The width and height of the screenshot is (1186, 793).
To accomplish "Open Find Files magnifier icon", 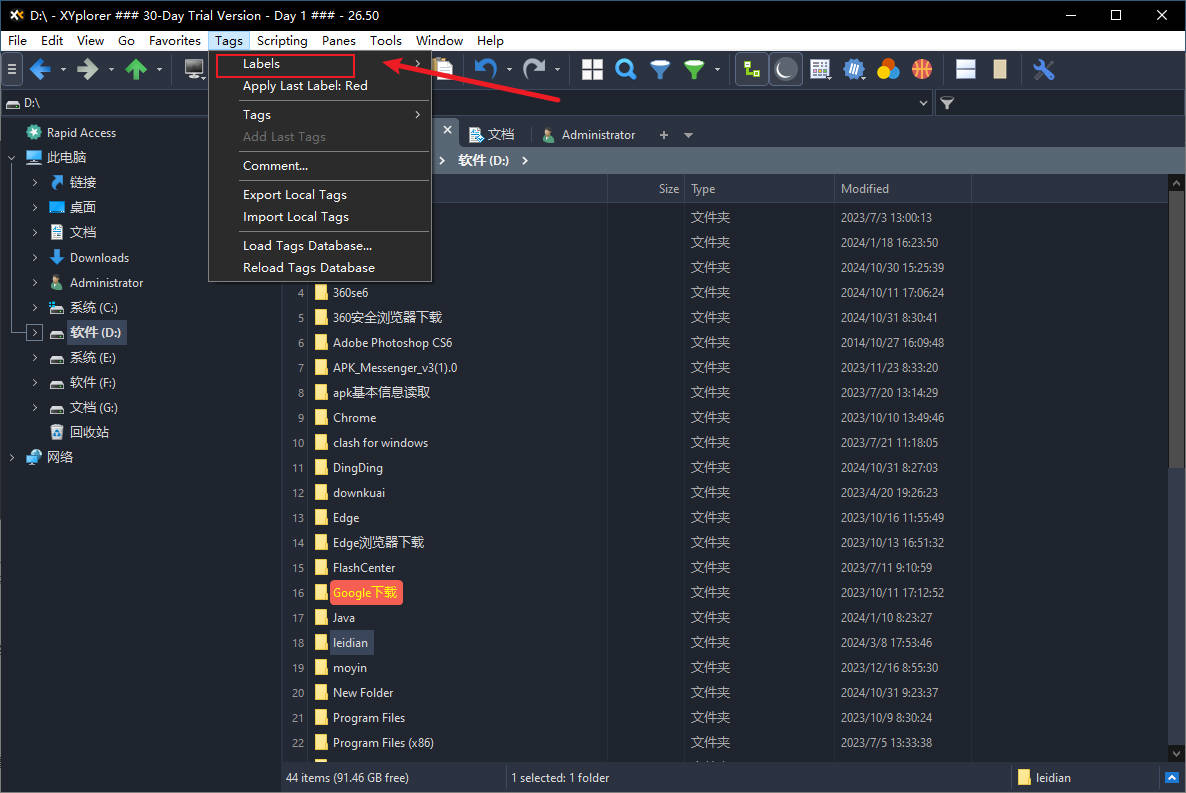I will point(626,69).
